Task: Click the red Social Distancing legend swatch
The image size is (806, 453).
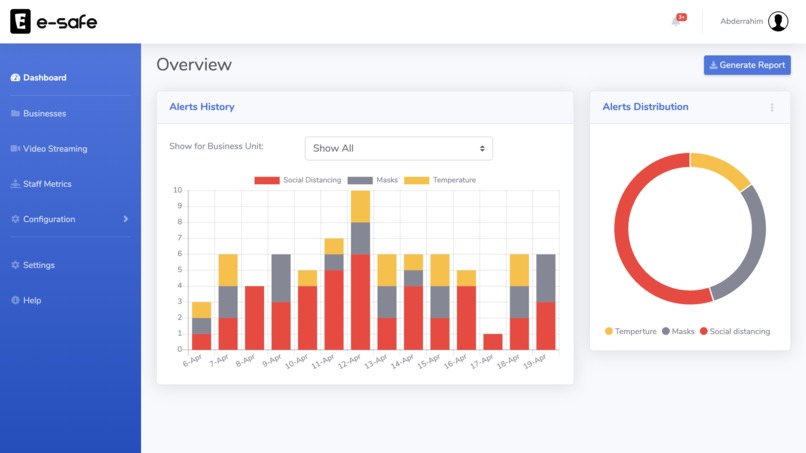Action: tap(267, 180)
